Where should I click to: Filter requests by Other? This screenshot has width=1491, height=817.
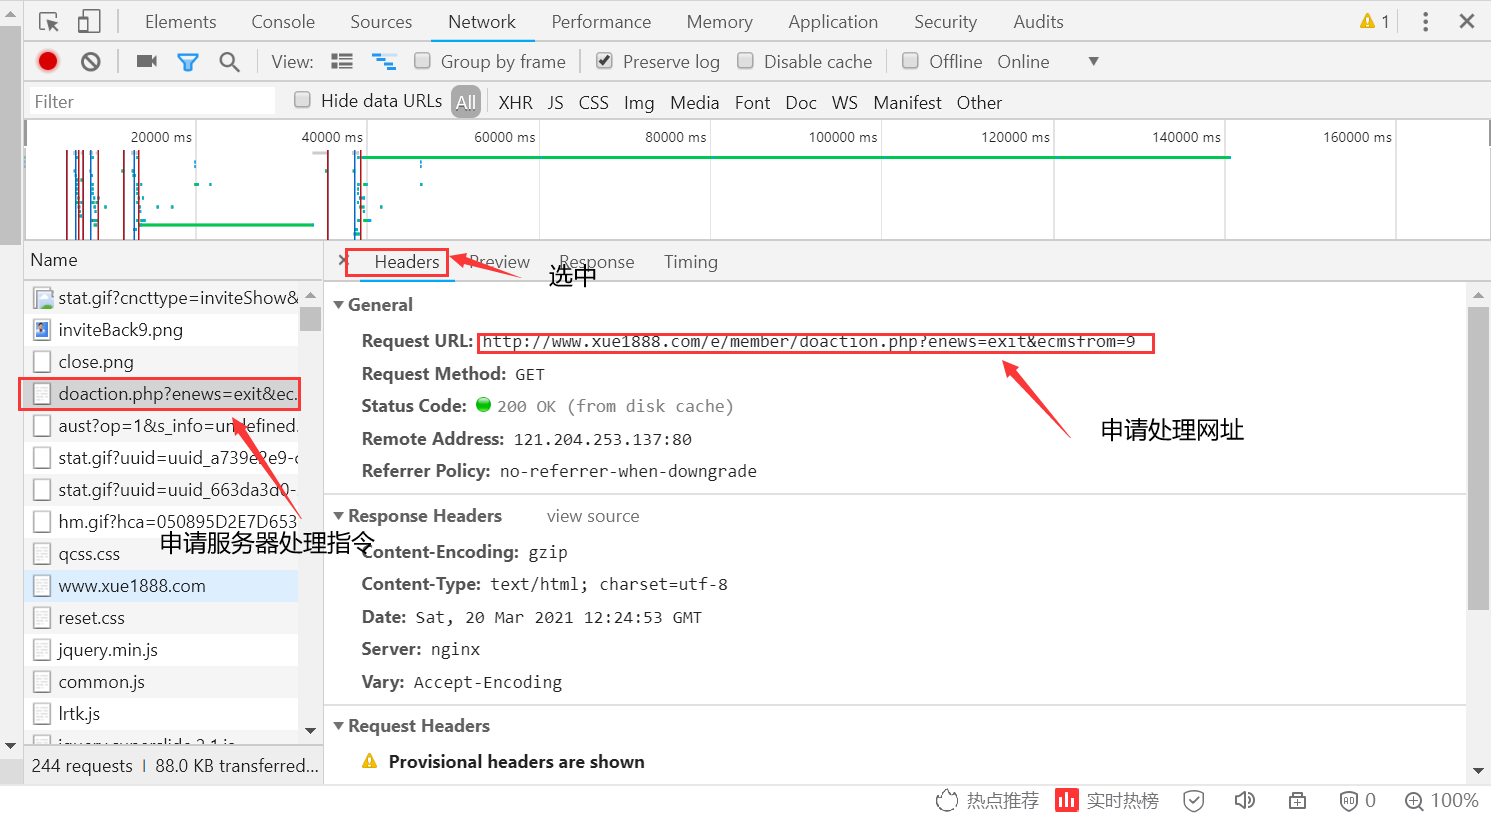pyautogui.click(x=979, y=102)
